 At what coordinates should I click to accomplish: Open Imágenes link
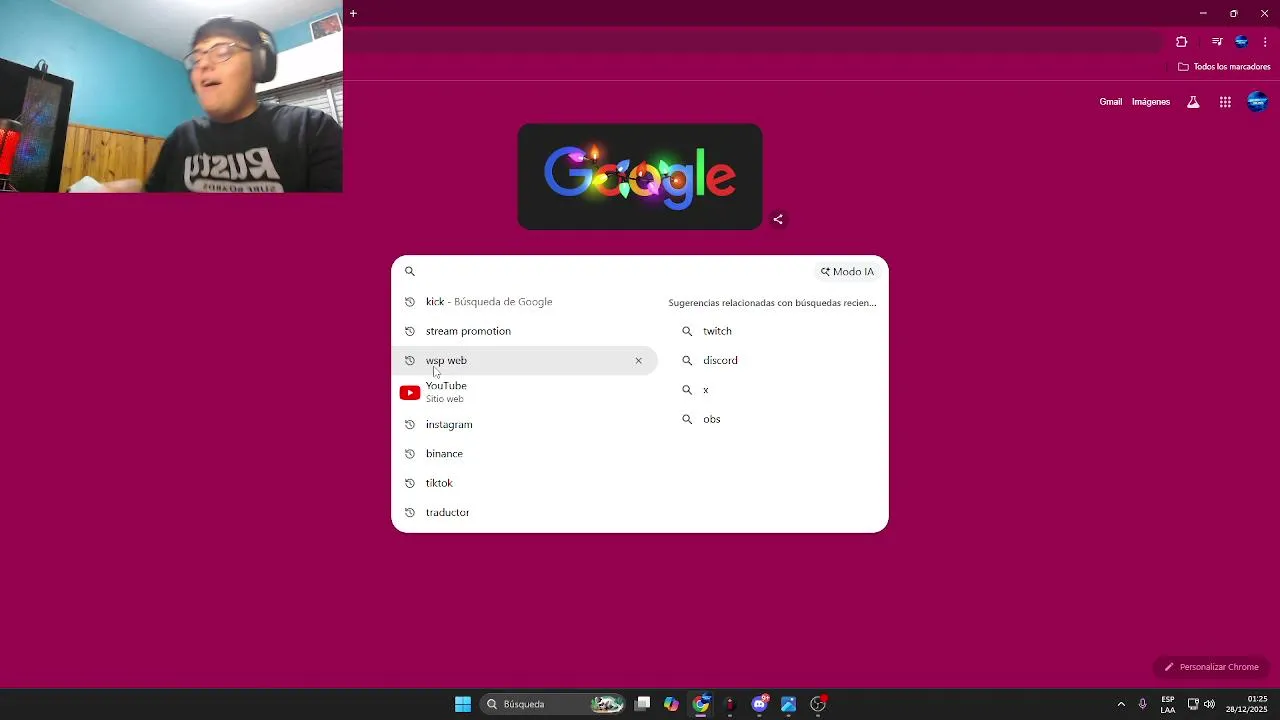click(1151, 102)
